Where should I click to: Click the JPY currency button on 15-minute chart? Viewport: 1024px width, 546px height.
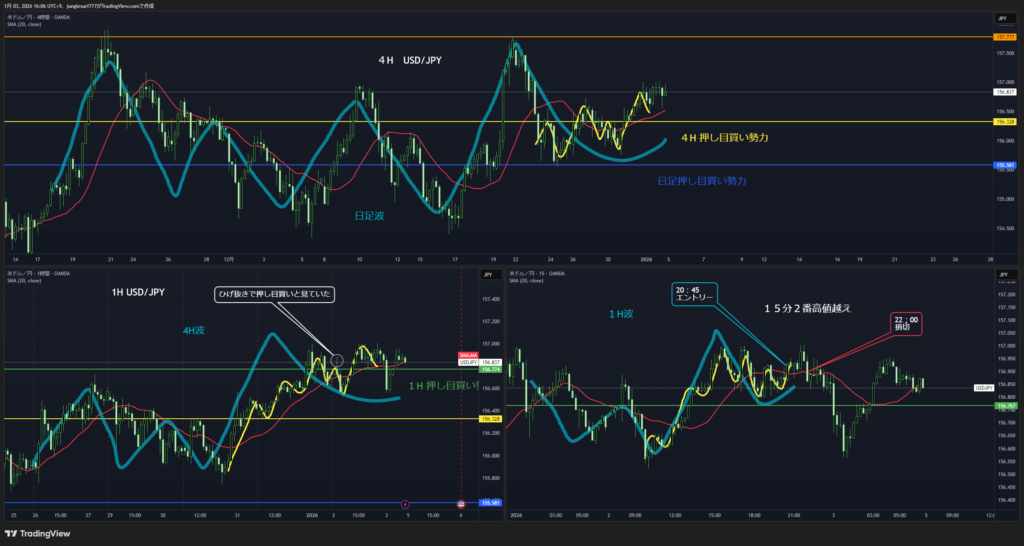(1001, 273)
